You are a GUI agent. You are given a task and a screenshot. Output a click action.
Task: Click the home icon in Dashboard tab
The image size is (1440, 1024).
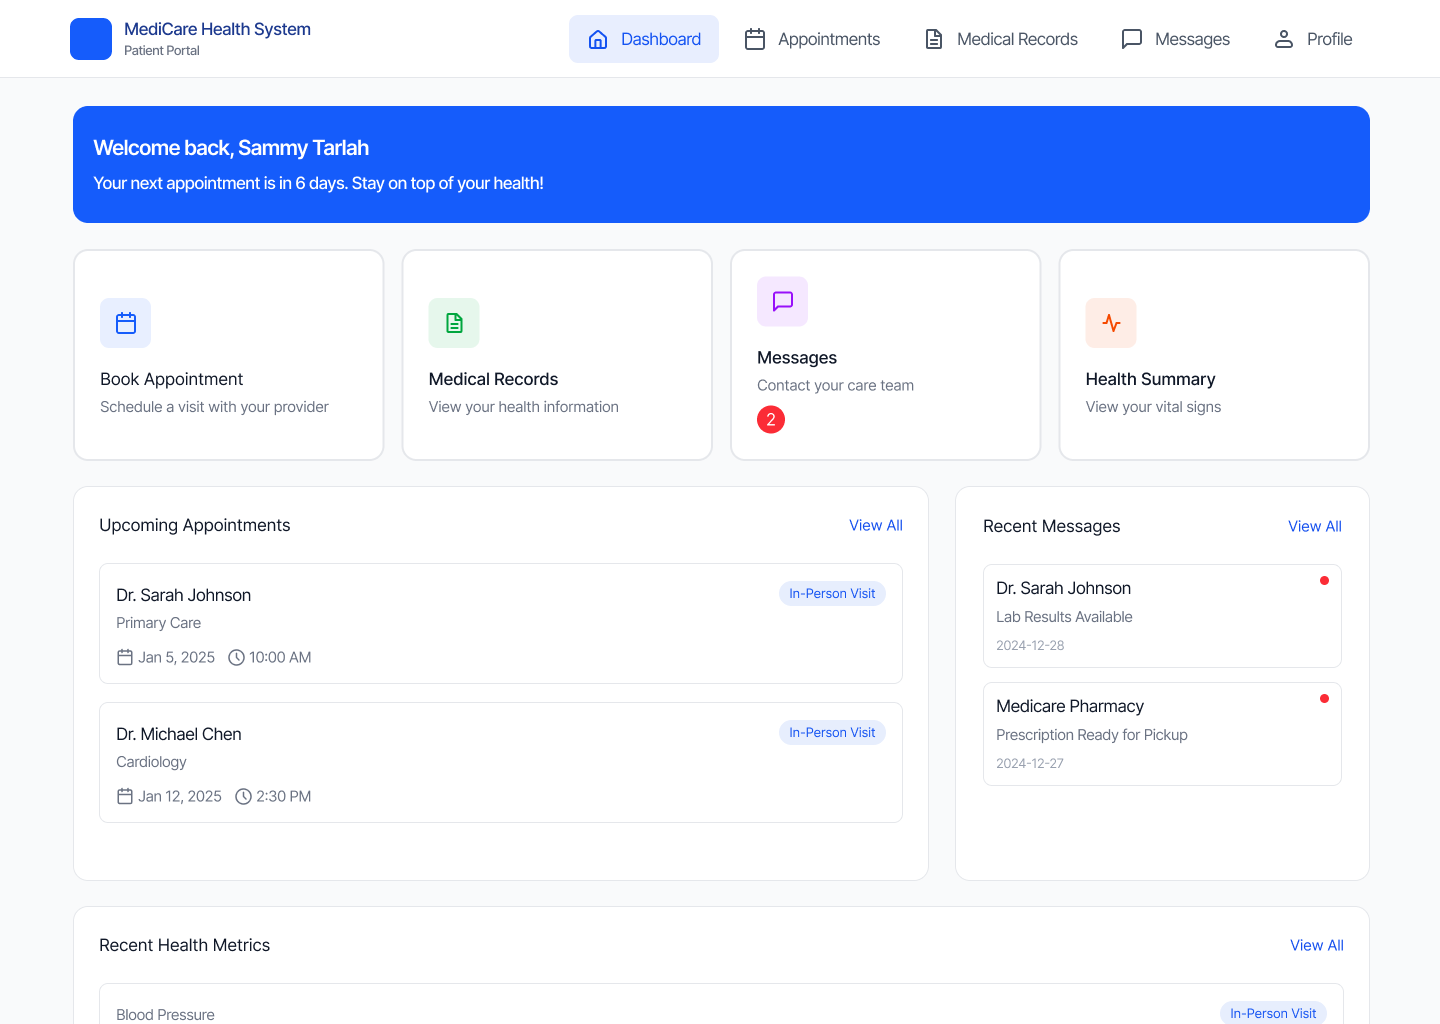click(598, 39)
